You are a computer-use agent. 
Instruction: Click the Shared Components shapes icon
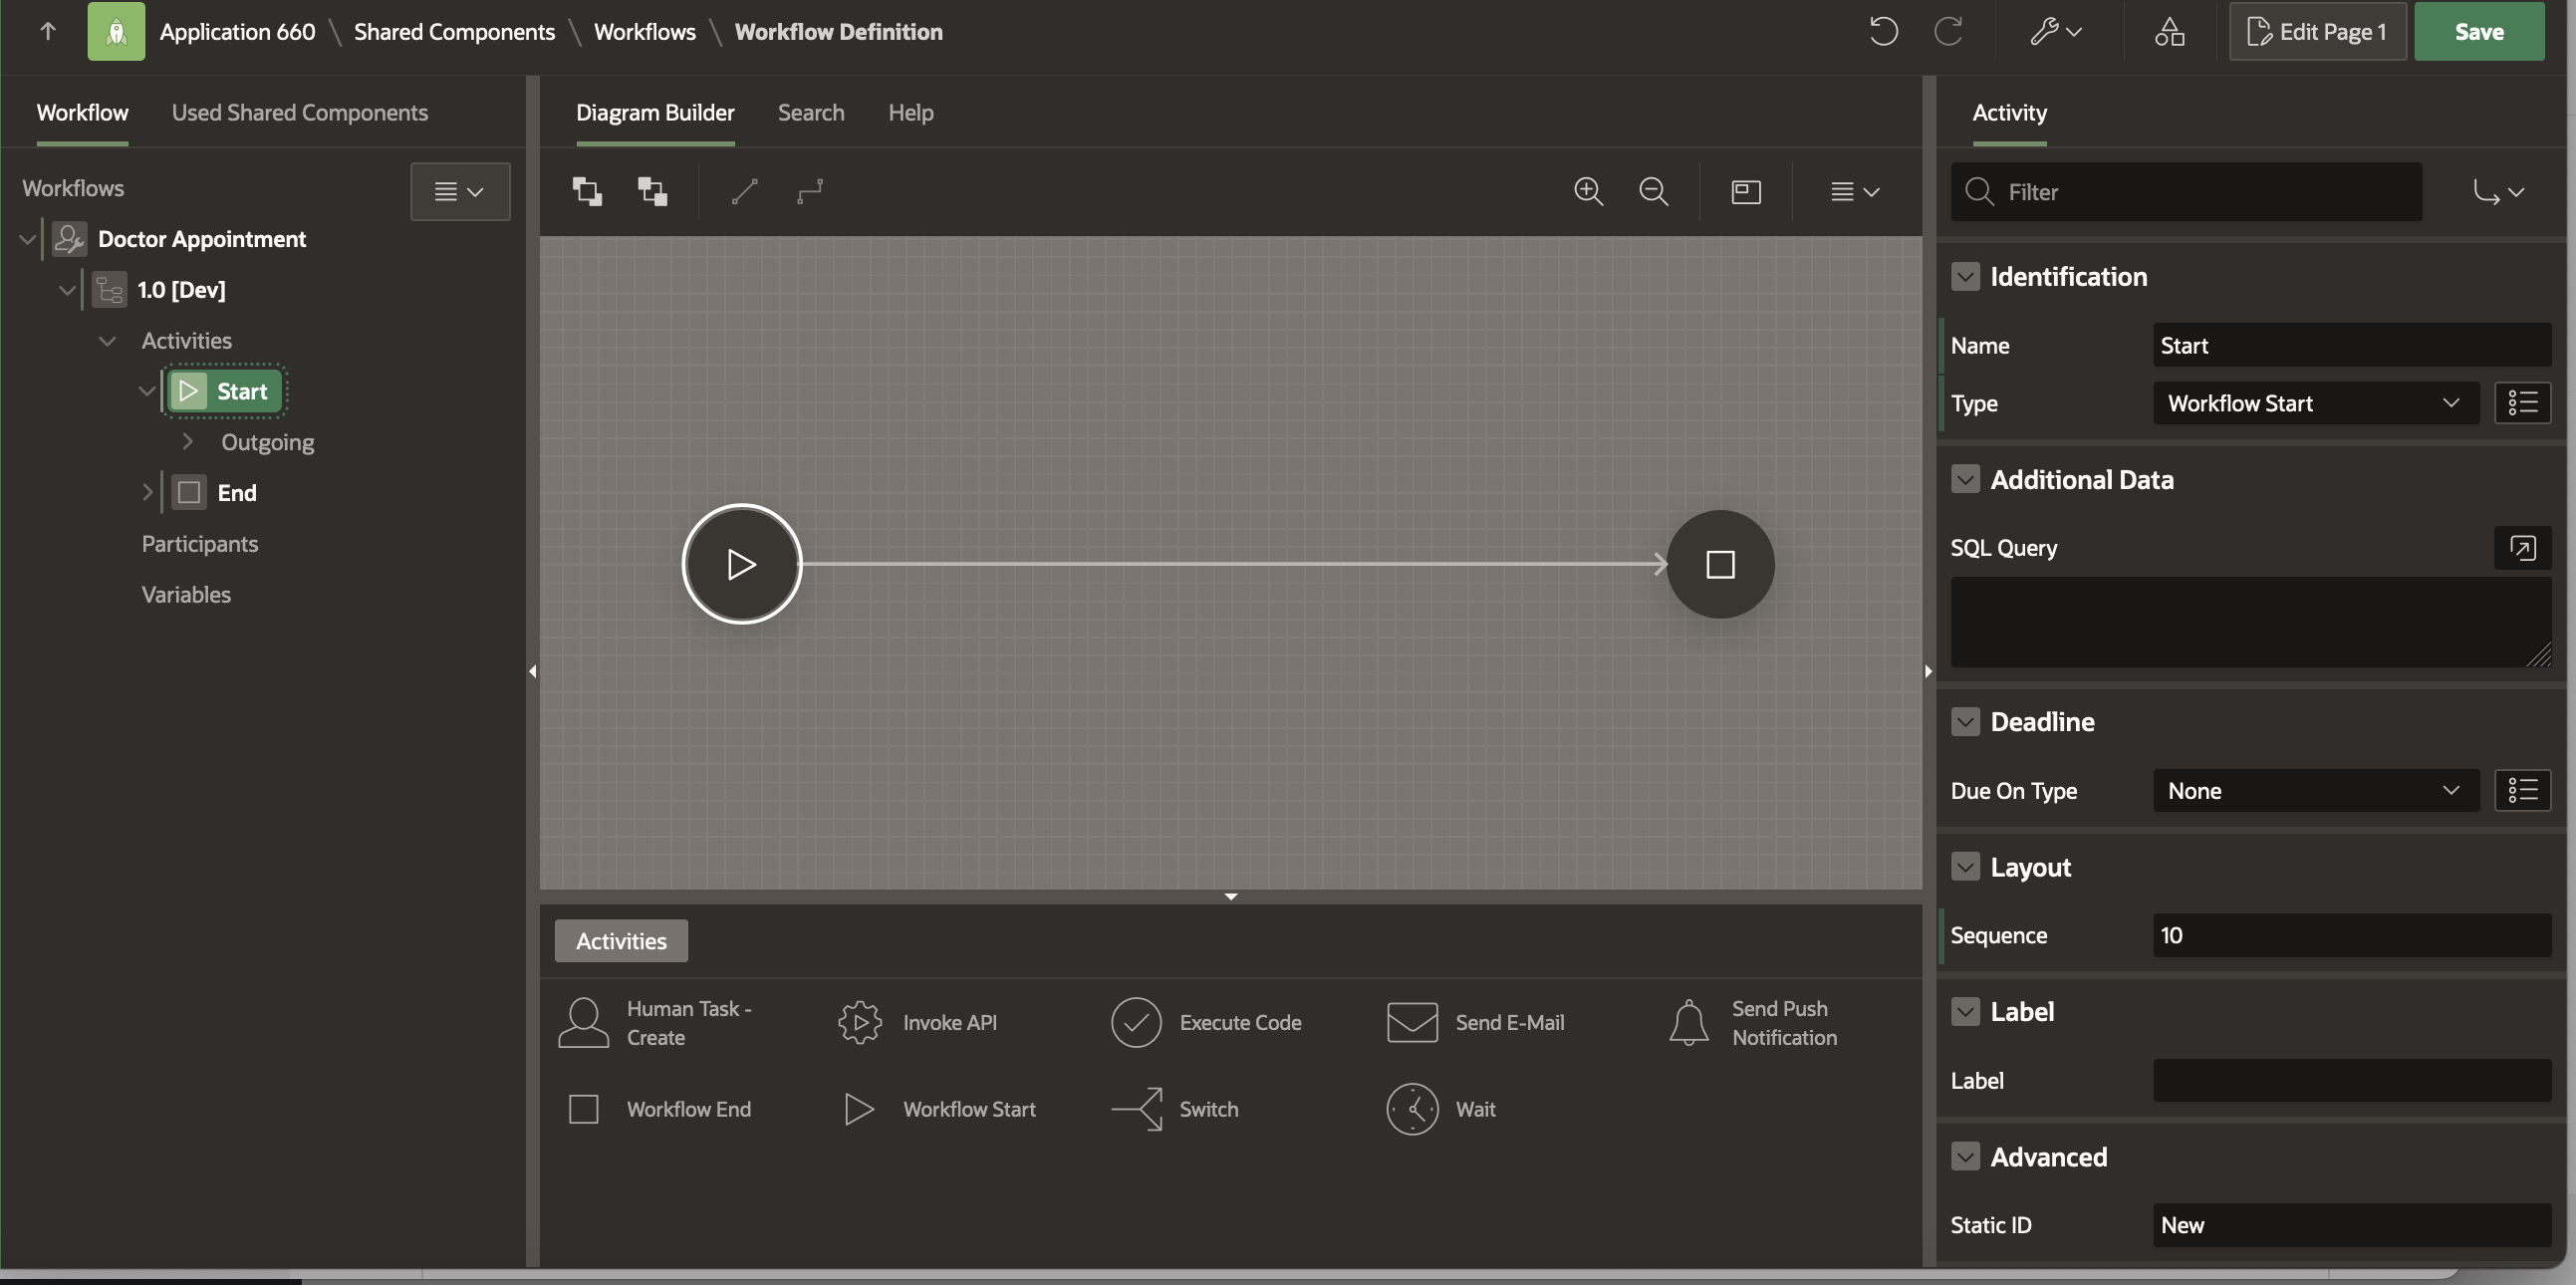point(2169,32)
